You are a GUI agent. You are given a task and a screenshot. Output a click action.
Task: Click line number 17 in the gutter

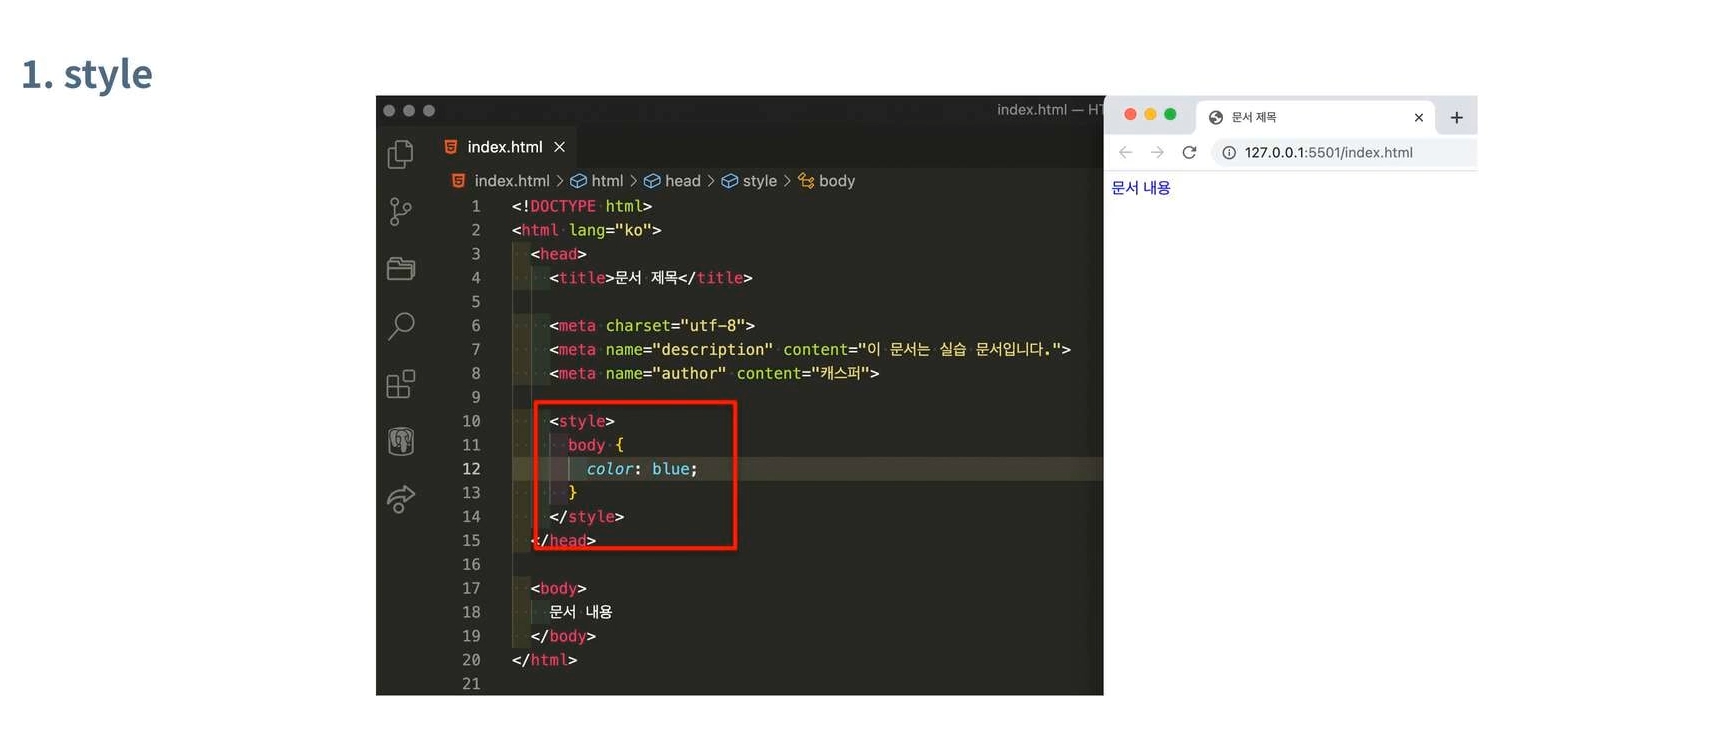click(471, 588)
